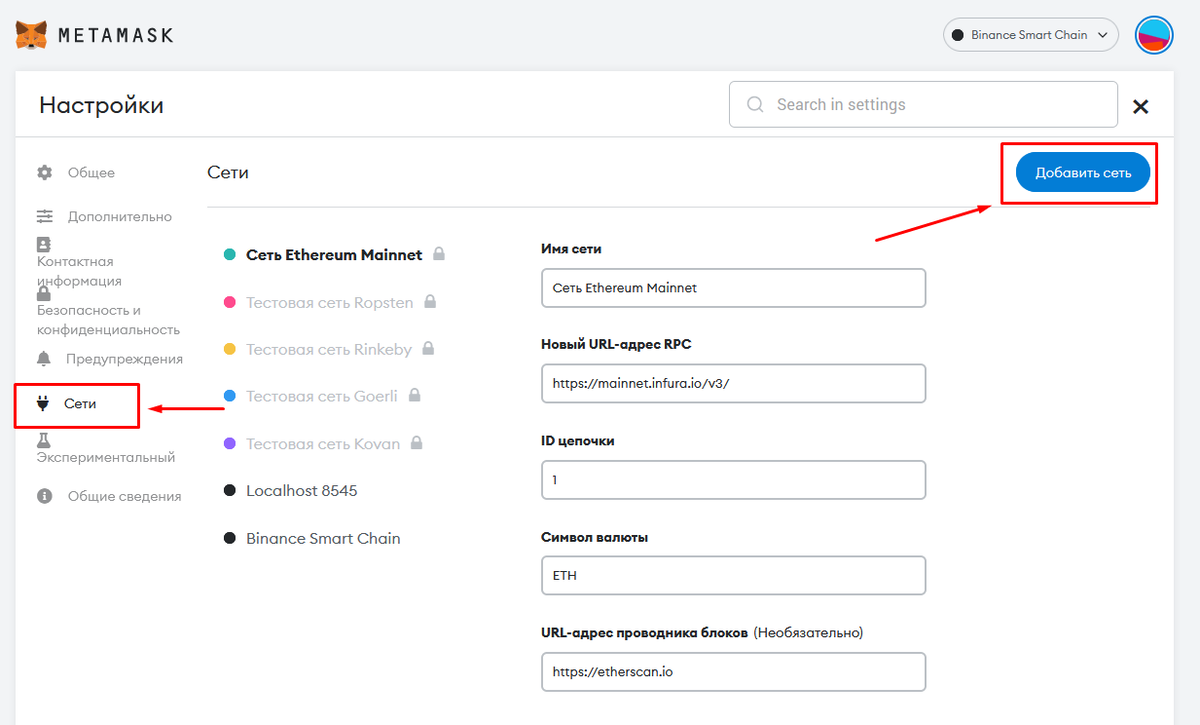1200x725 pixels.
Task: Open Безопасность и конфиденциальность section
Action: [x=108, y=320]
